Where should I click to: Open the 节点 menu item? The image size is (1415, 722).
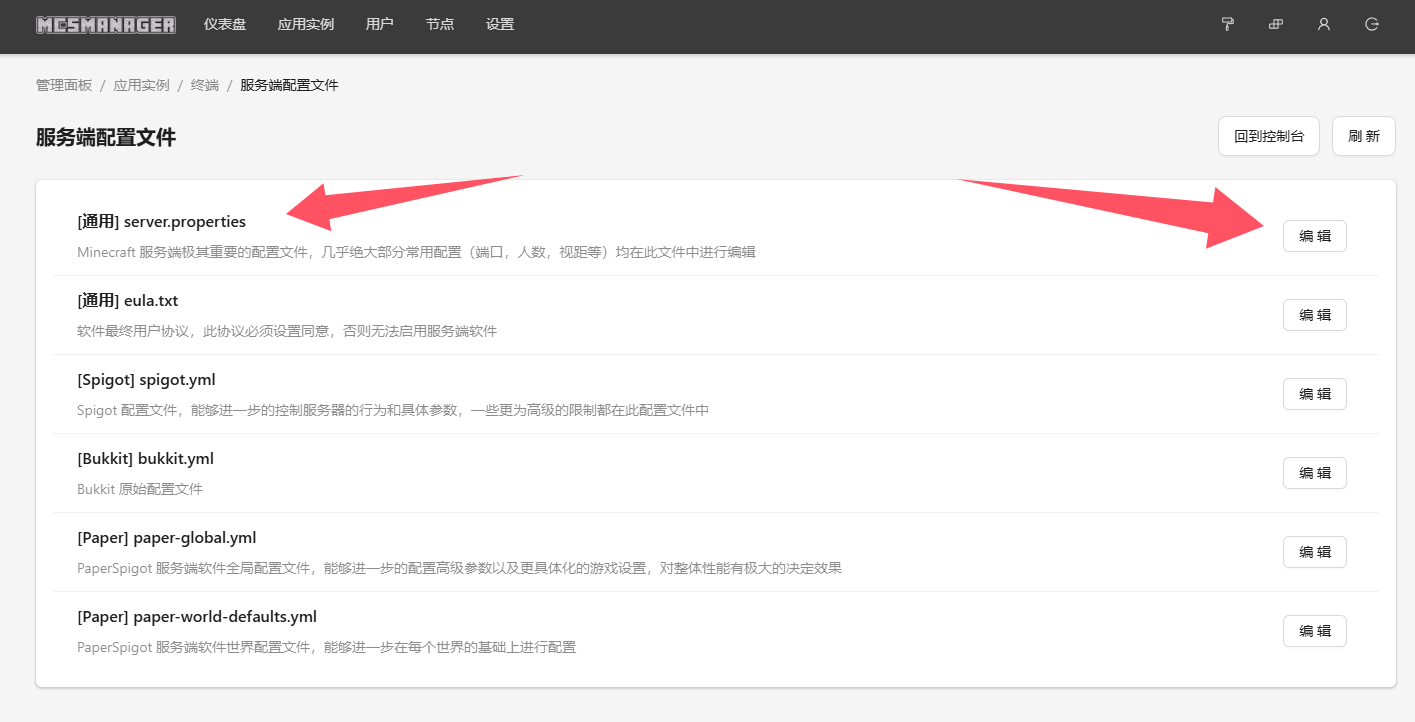[x=439, y=24]
